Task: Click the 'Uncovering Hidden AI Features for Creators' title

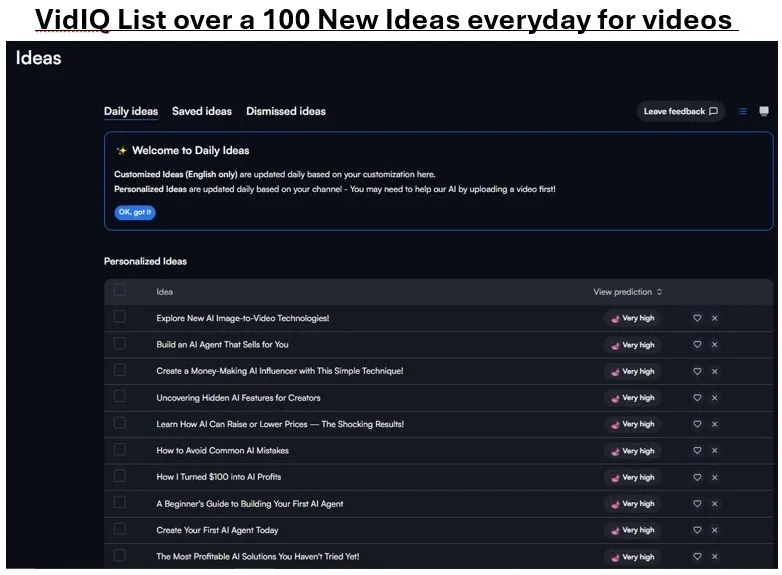Action: (x=238, y=398)
